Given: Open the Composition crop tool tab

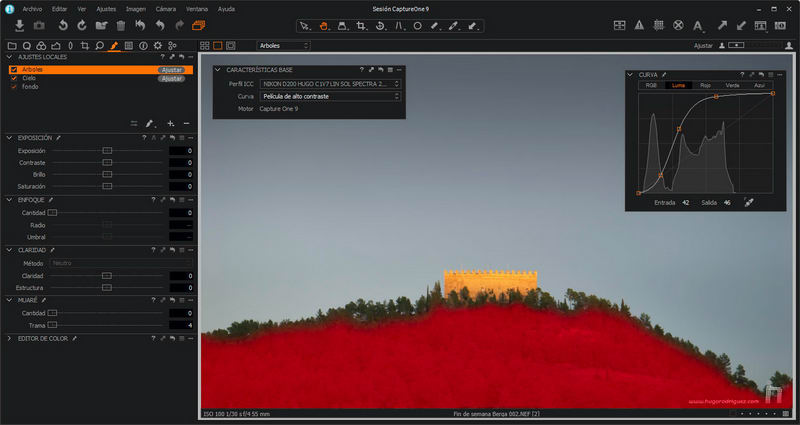Looking at the screenshot, I should [85, 46].
